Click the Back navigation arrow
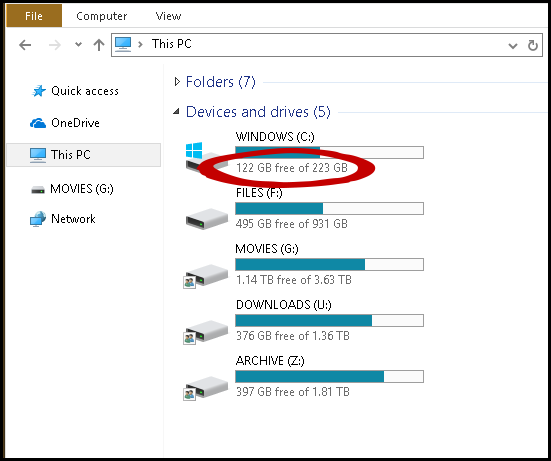Viewport: 551px width, 461px height. click(x=25, y=45)
